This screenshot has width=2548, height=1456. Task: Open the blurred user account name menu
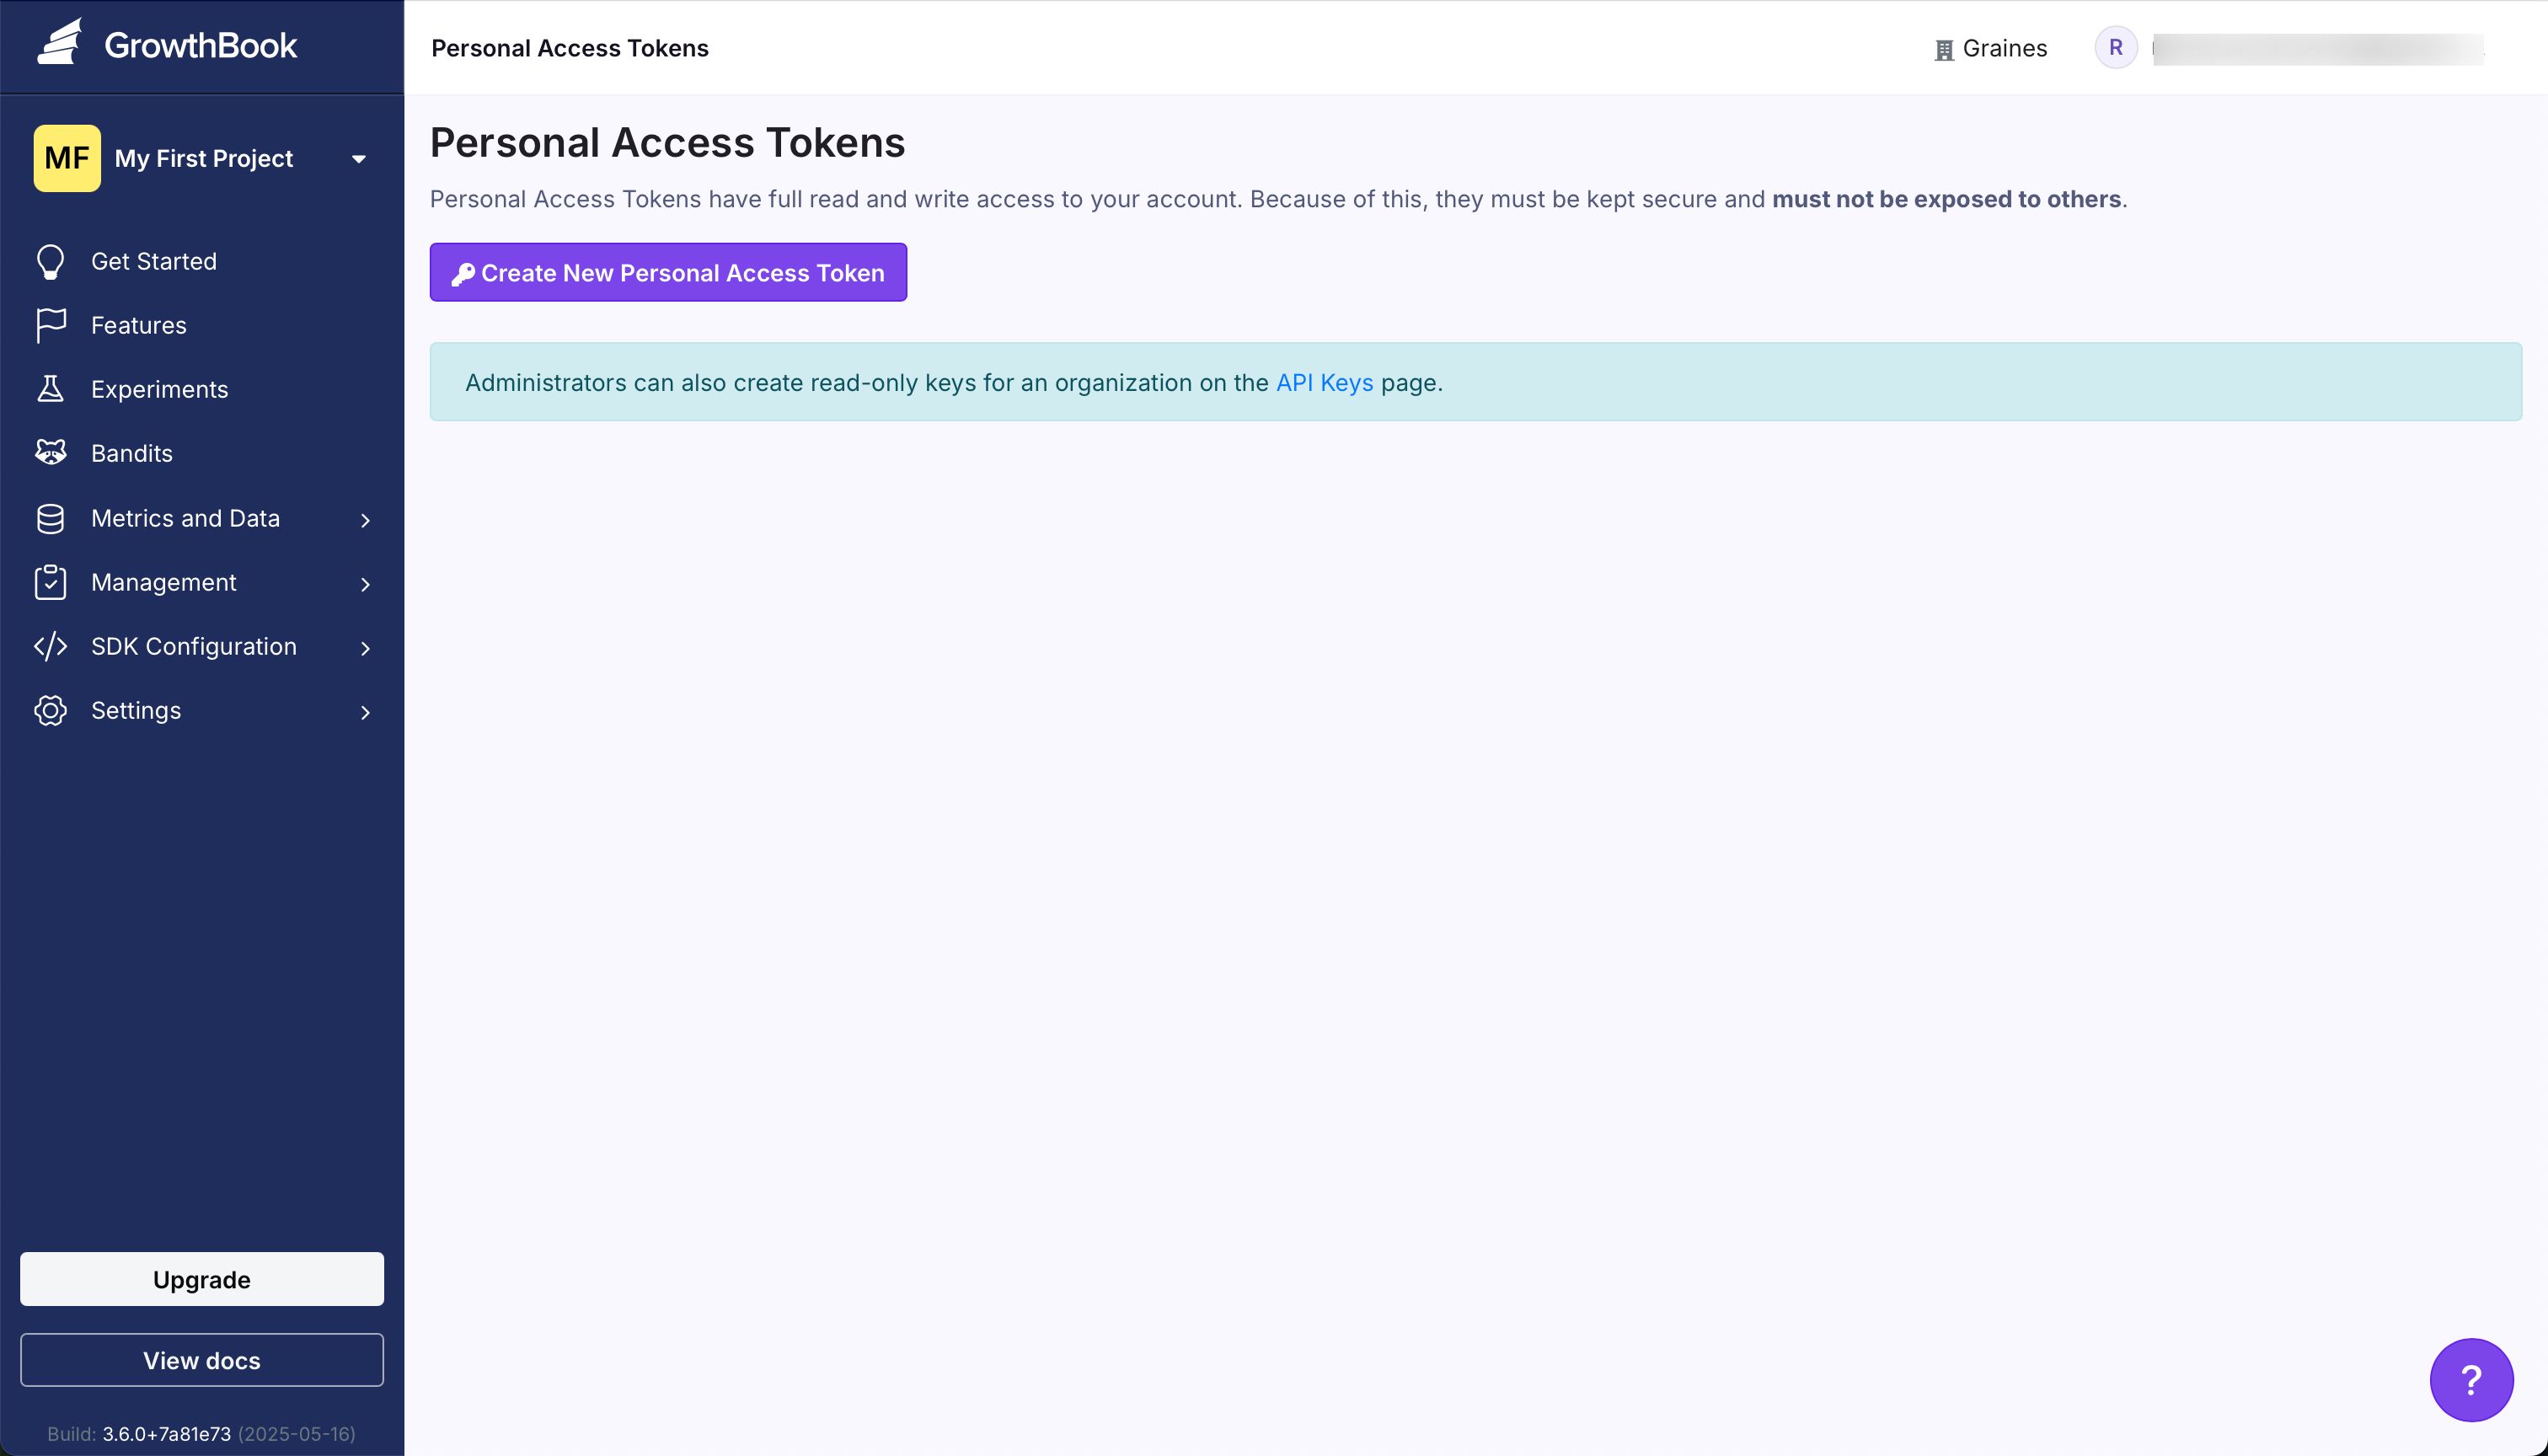click(x=2318, y=49)
